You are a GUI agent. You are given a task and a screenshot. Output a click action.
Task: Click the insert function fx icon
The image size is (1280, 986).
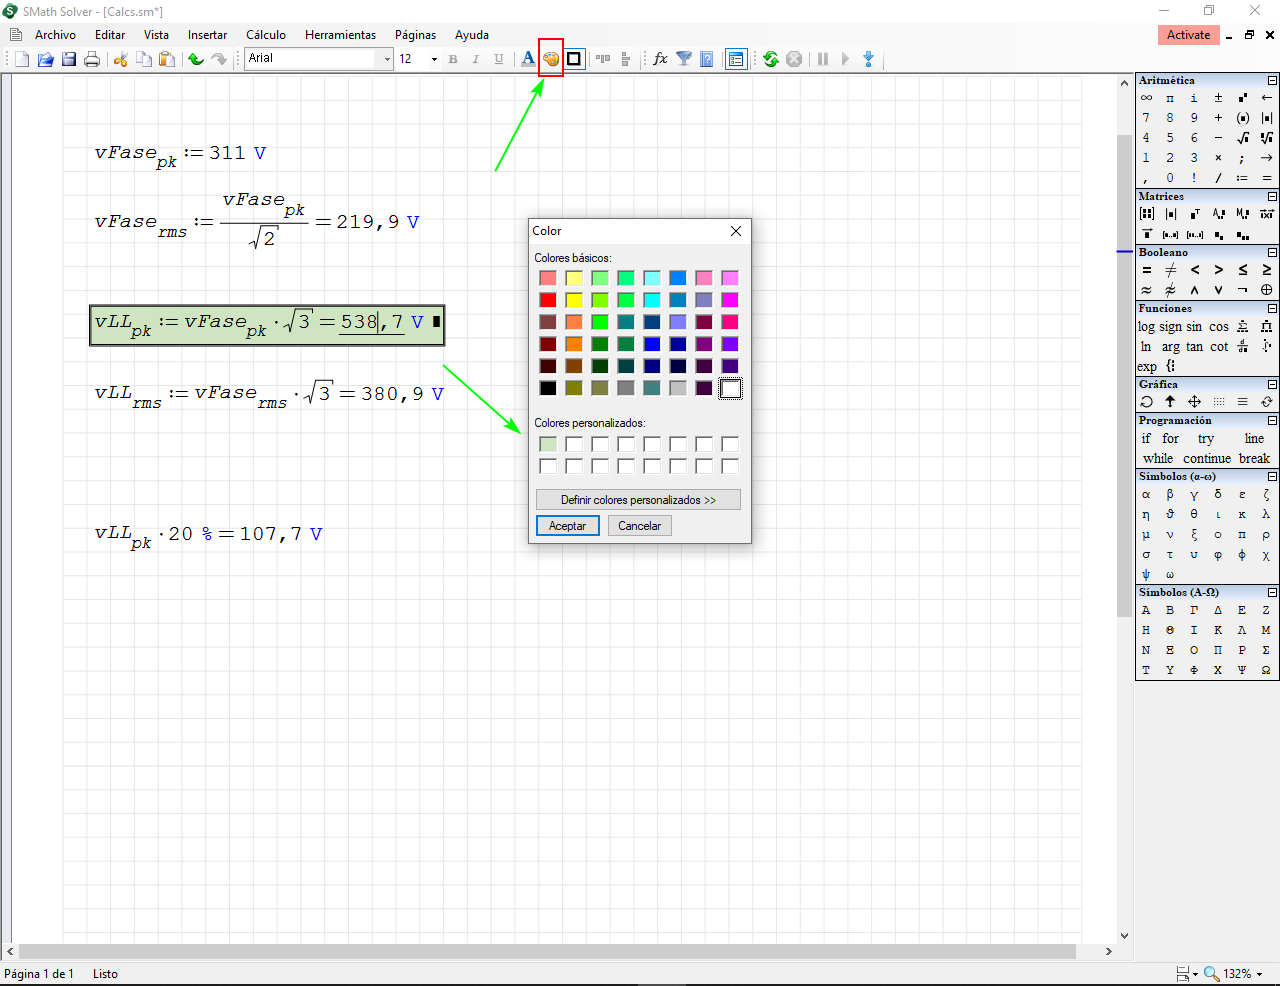(660, 59)
